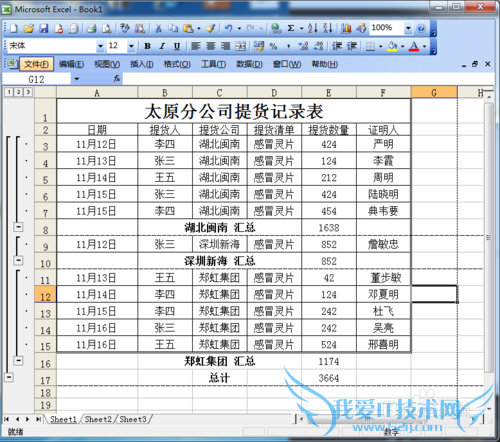Open the Chart Wizard icon
The width and height of the screenshot is (500, 442).
(x=346, y=28)
